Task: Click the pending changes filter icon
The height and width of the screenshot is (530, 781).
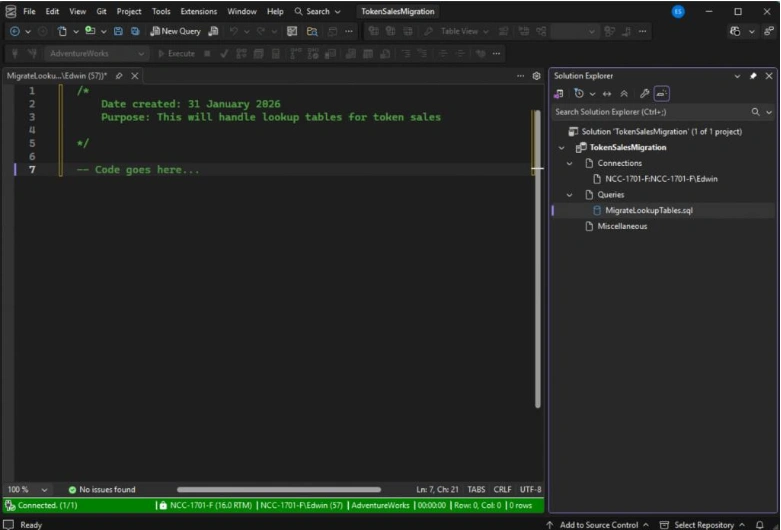Action: [579, 94]
